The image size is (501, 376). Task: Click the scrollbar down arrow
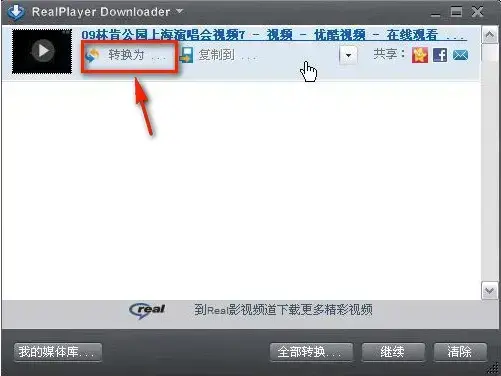[x=490, y=291]
